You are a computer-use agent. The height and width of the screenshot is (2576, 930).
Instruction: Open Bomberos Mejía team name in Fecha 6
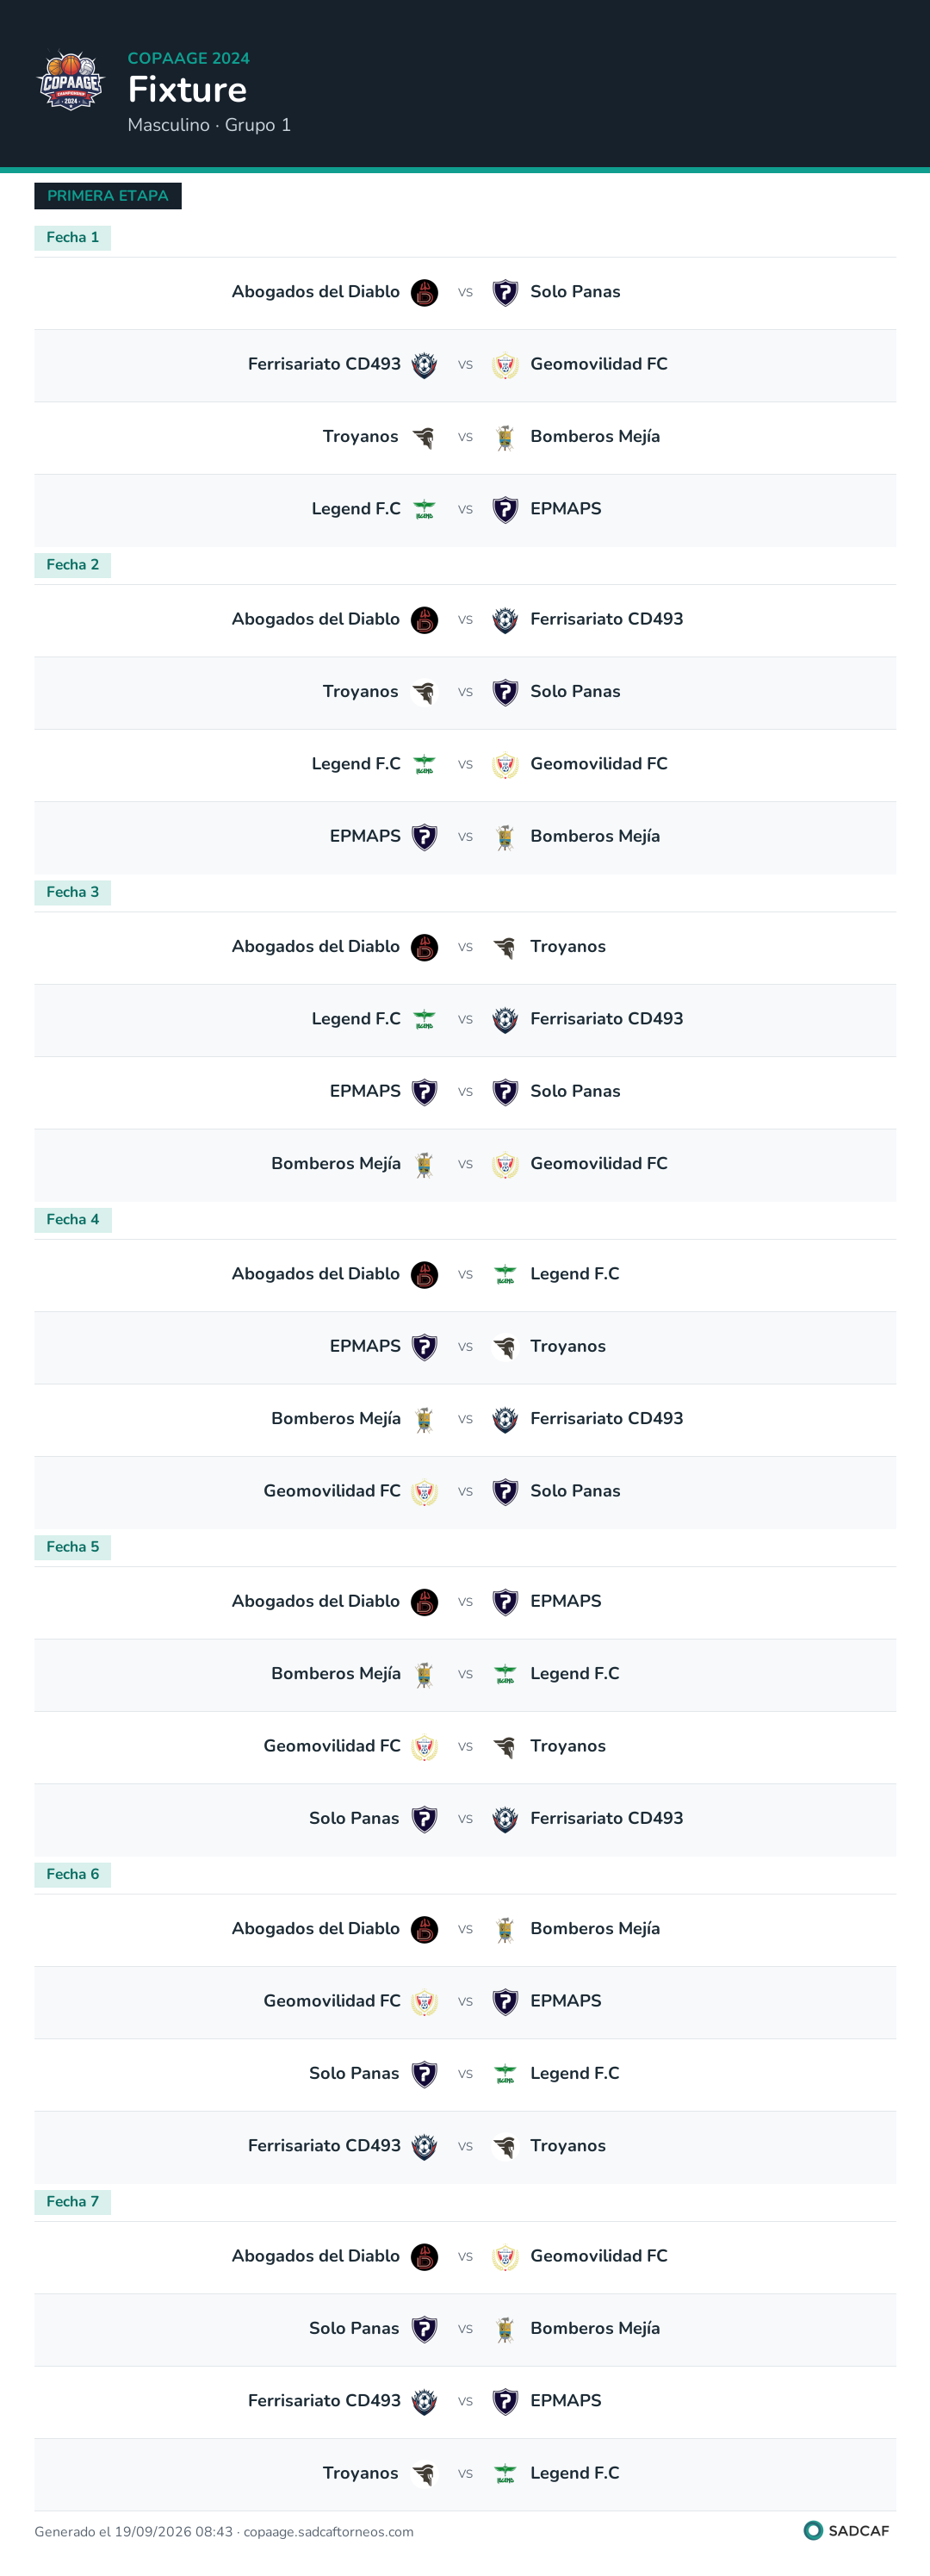click(x=595, y=1928)
